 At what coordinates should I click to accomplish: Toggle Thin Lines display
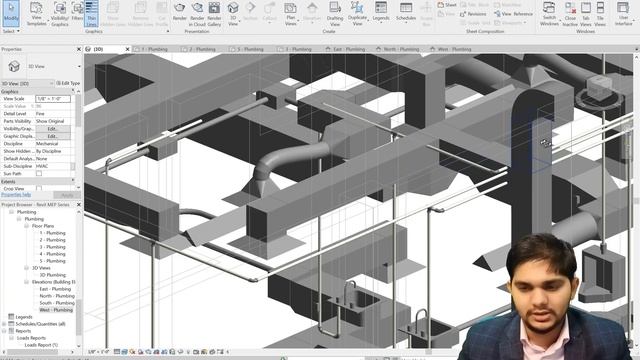click(91, 13)
